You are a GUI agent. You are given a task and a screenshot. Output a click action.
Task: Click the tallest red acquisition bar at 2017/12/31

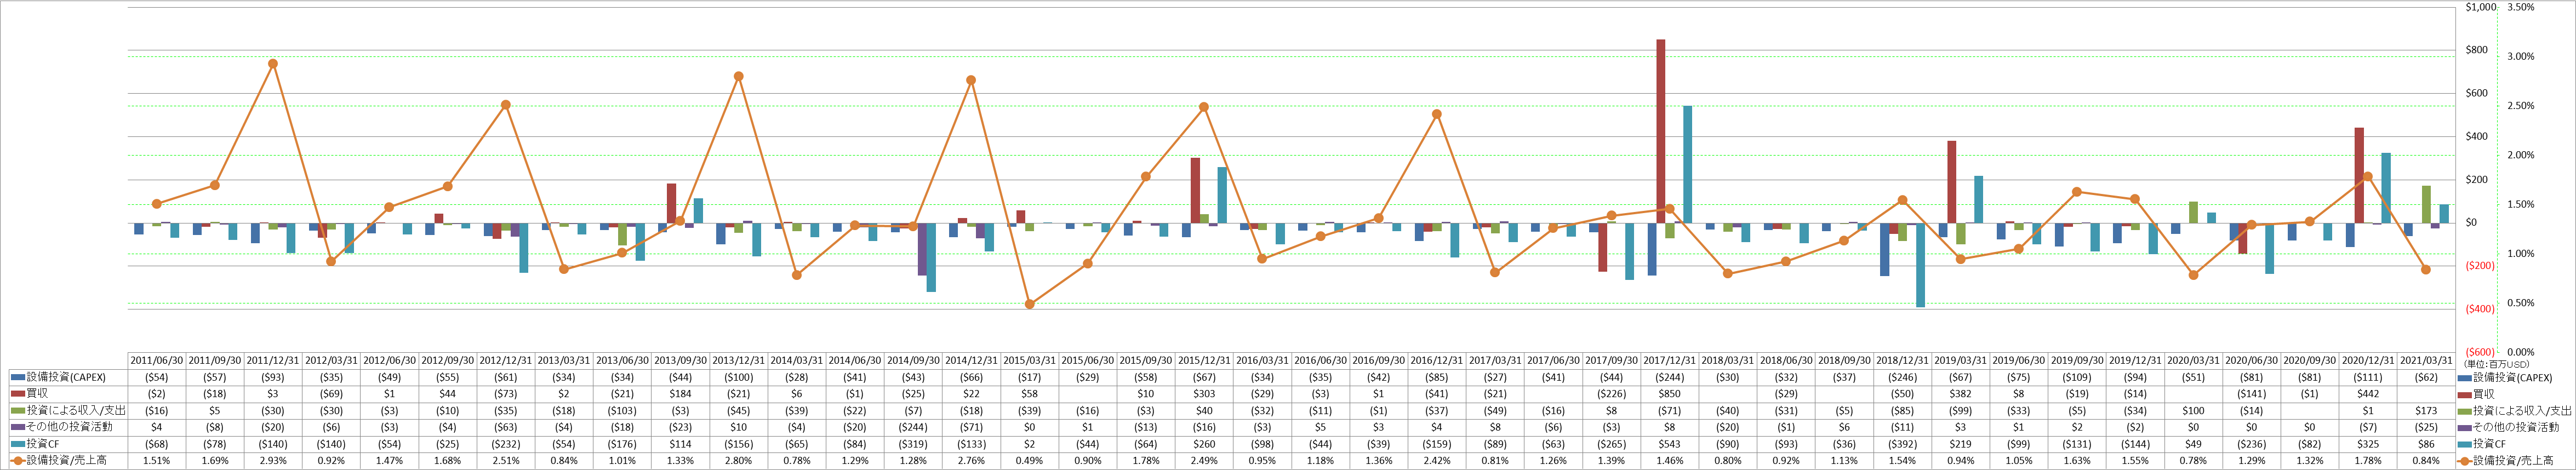(x=1661, y=131)
